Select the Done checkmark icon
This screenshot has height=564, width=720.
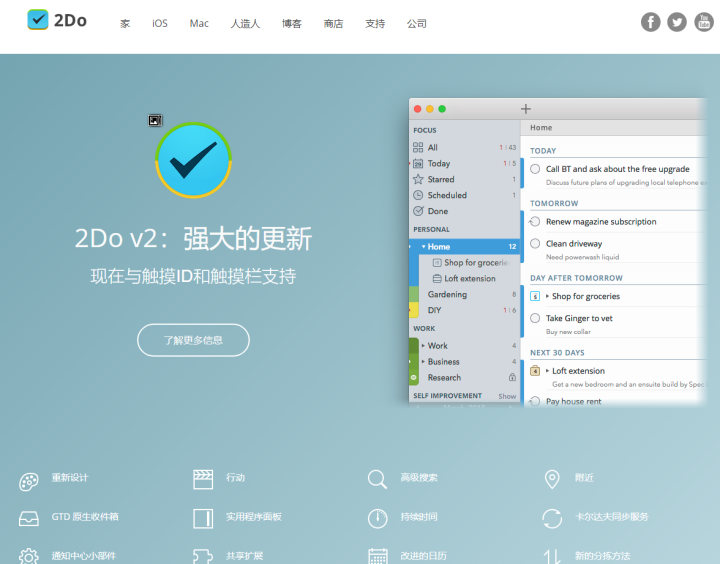pos(418,211)
